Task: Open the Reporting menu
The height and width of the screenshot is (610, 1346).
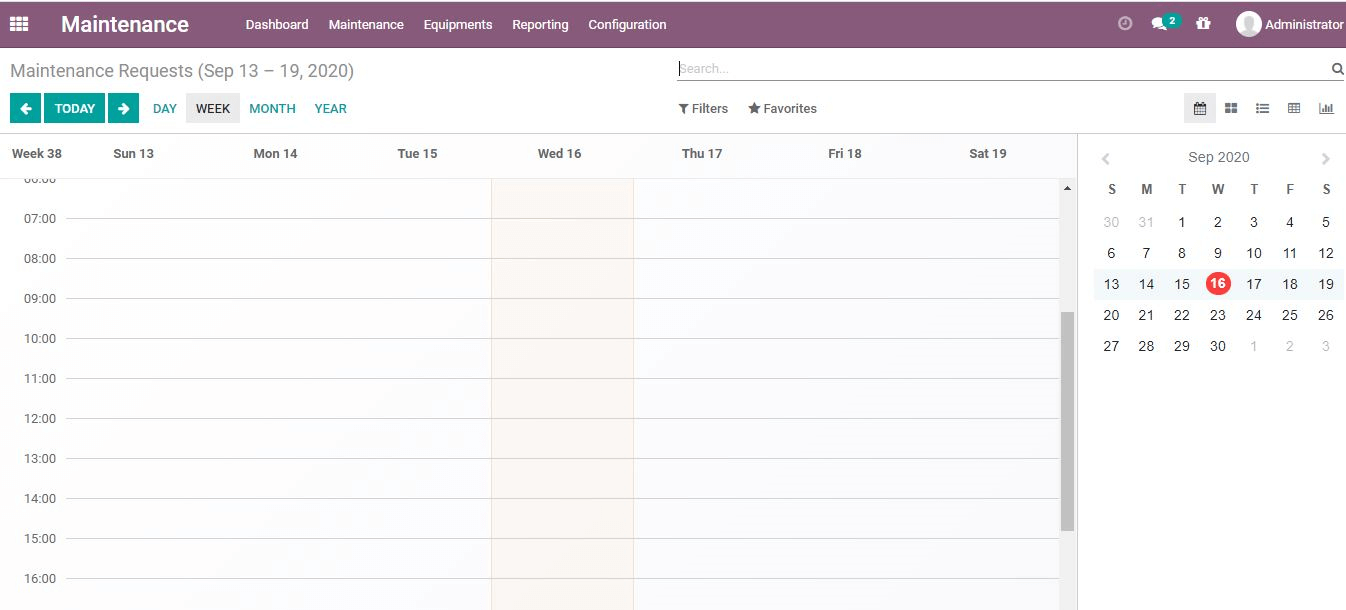Action: tap(540, 24)
